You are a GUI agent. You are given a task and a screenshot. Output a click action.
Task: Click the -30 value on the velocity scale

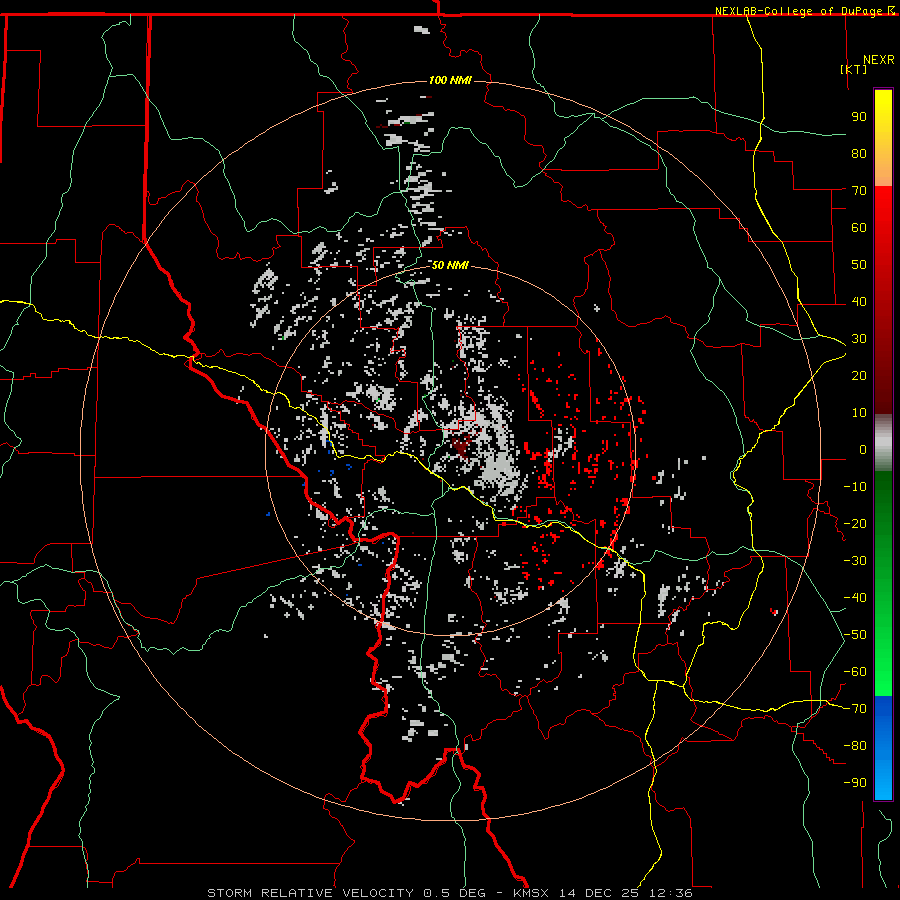(855, 561)
